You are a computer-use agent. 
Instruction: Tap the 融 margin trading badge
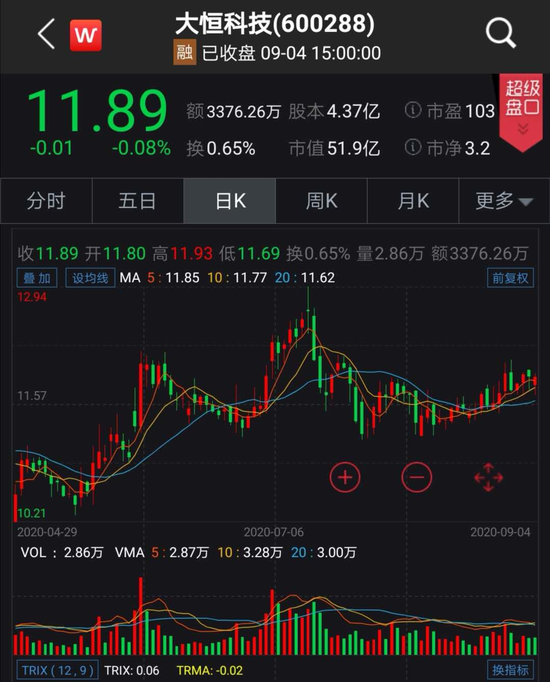pos(185,52)
